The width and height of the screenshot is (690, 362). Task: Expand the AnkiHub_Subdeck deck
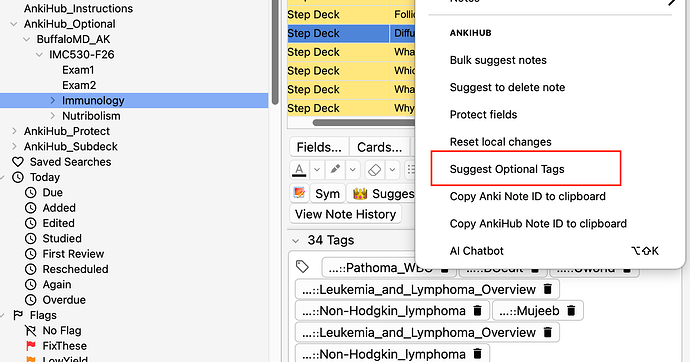[x=14, y=146]
